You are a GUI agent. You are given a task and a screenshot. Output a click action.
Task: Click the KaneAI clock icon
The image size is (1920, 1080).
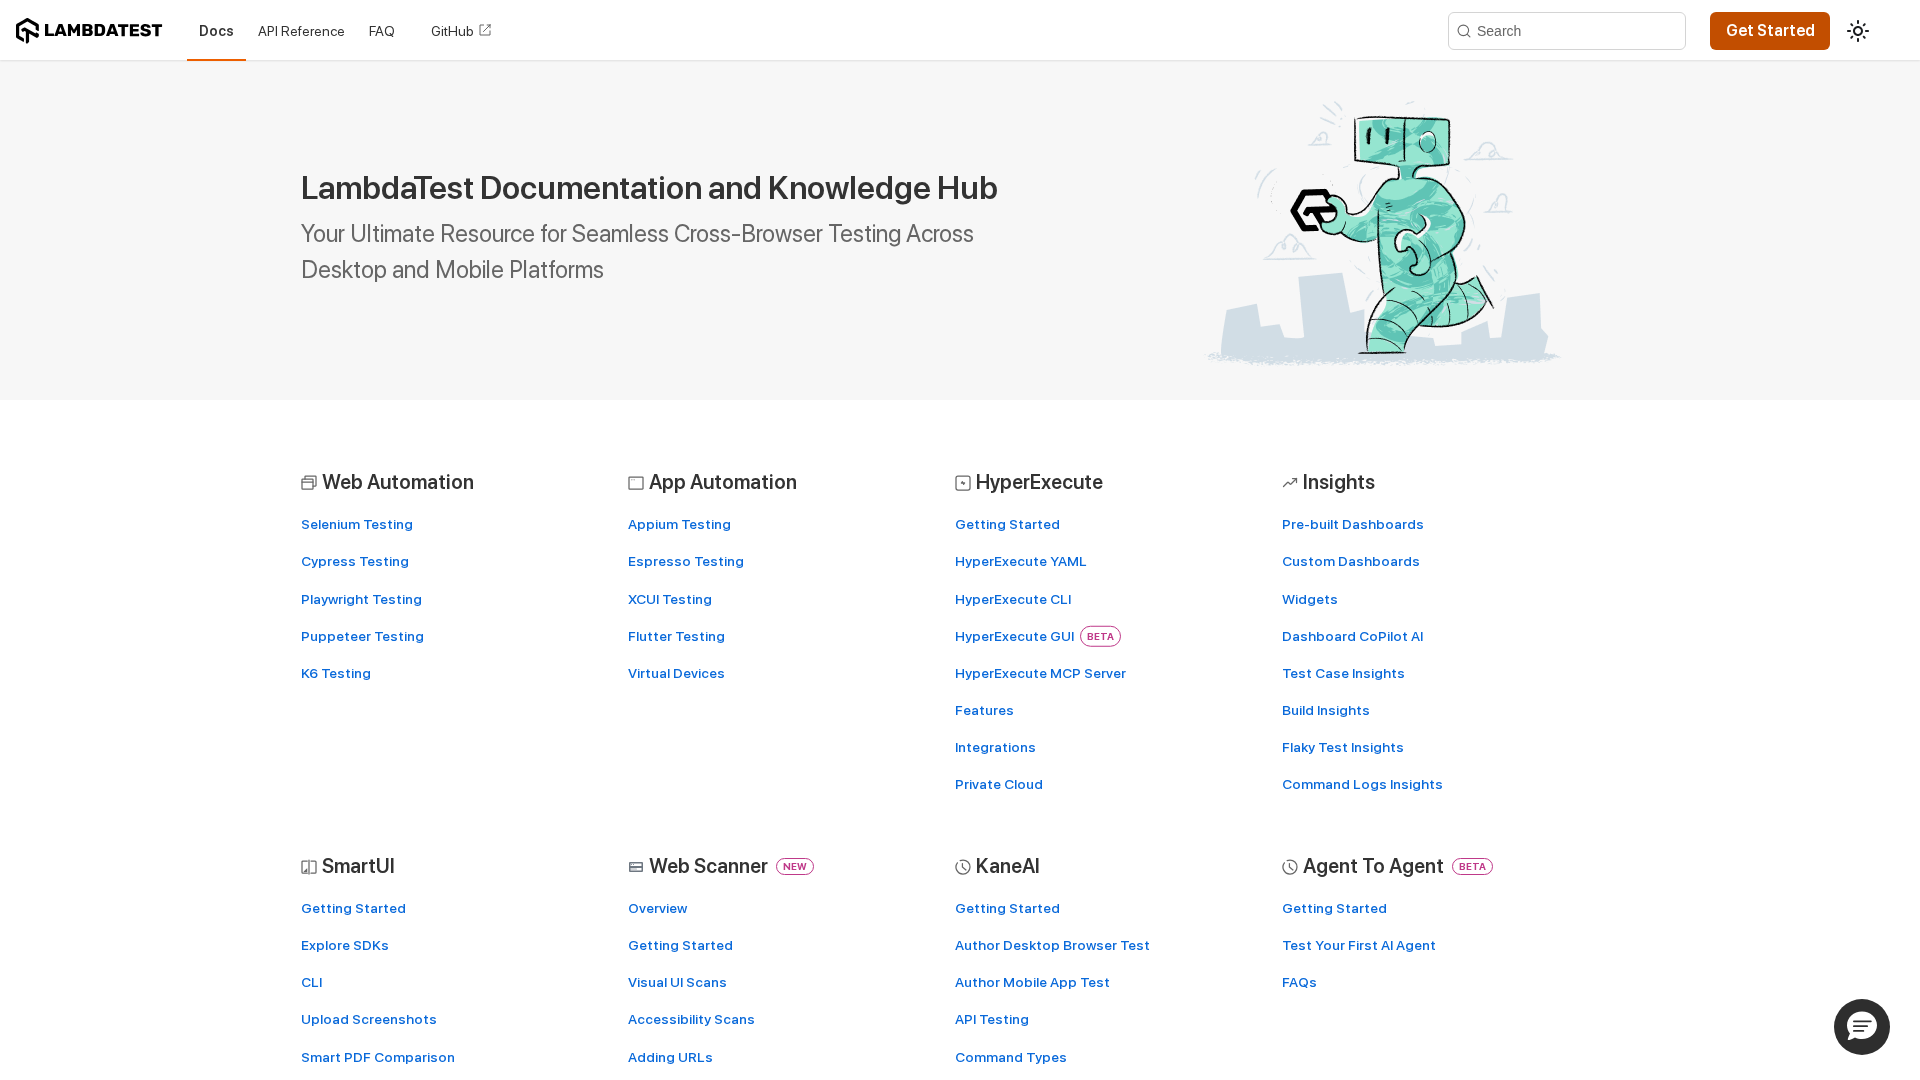(963, 867)
